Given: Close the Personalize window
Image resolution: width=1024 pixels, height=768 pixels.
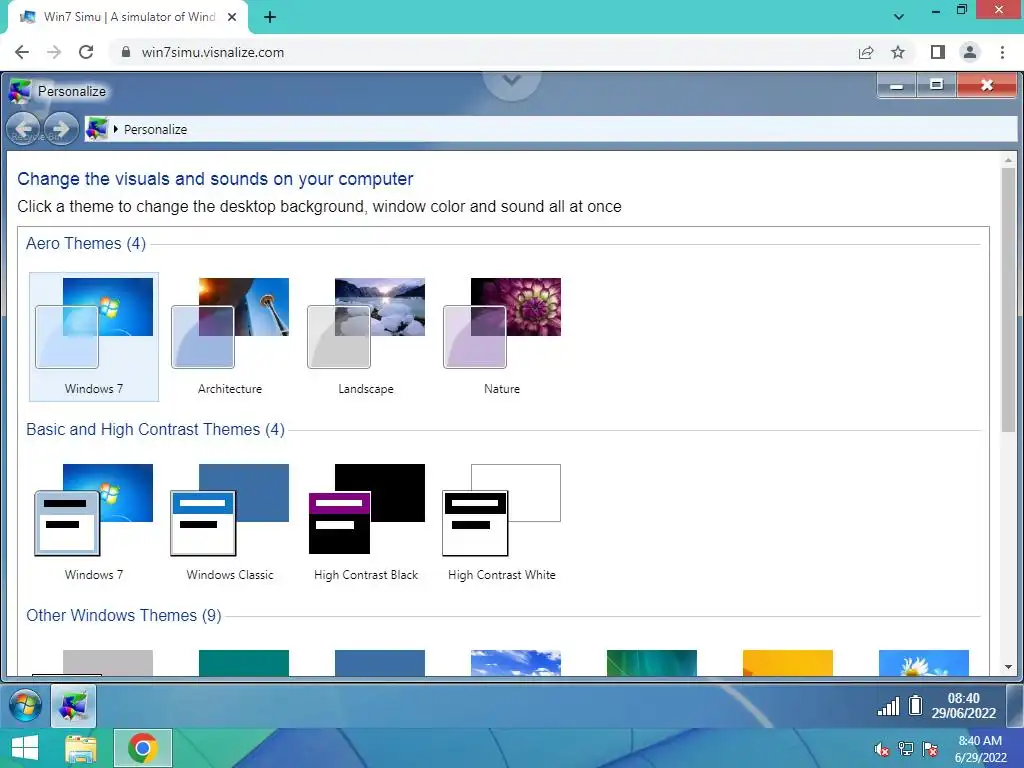Looking at the screenshot, I should pyautogui.click(x=987, y=85).
